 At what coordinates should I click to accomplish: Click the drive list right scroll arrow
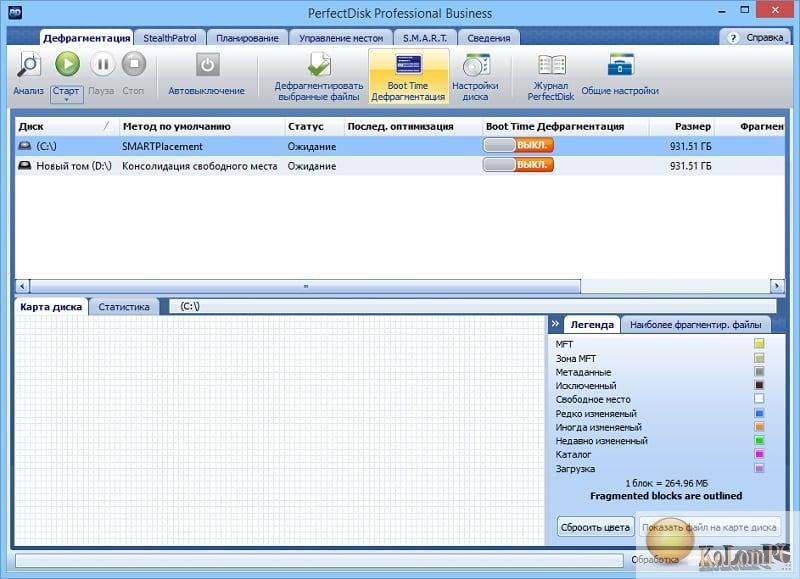[777, 286]
